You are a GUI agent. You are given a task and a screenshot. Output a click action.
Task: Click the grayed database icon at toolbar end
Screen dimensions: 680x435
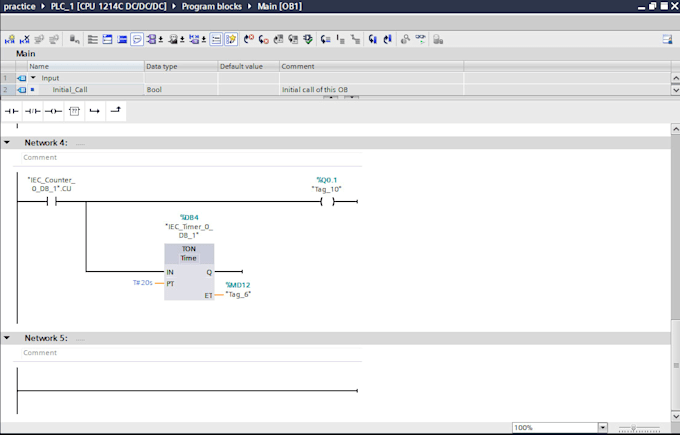click(x=438, y=40)
